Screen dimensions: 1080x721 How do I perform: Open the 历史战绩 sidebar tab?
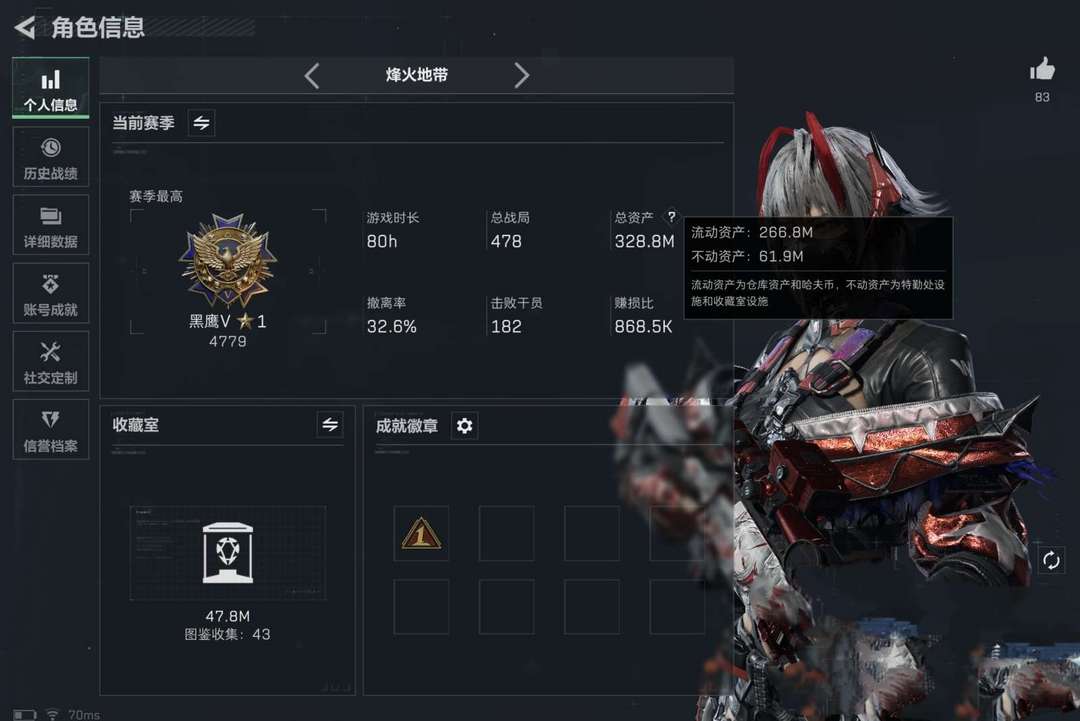pos(51,156)
